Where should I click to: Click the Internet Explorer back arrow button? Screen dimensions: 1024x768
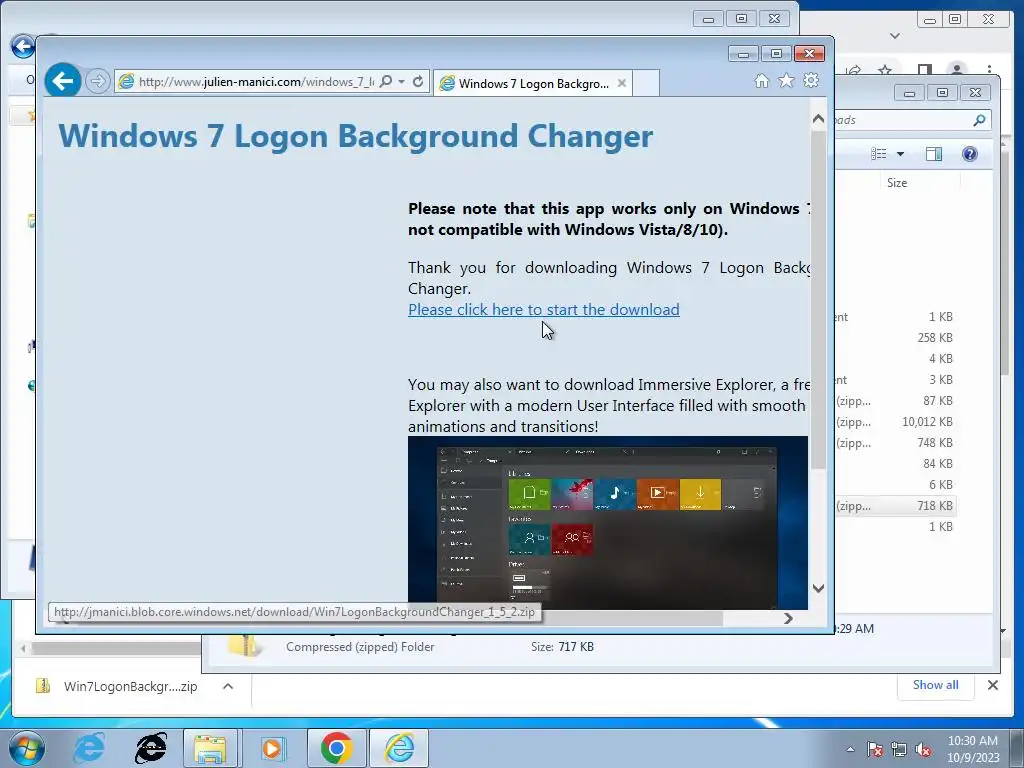point(63,81)
